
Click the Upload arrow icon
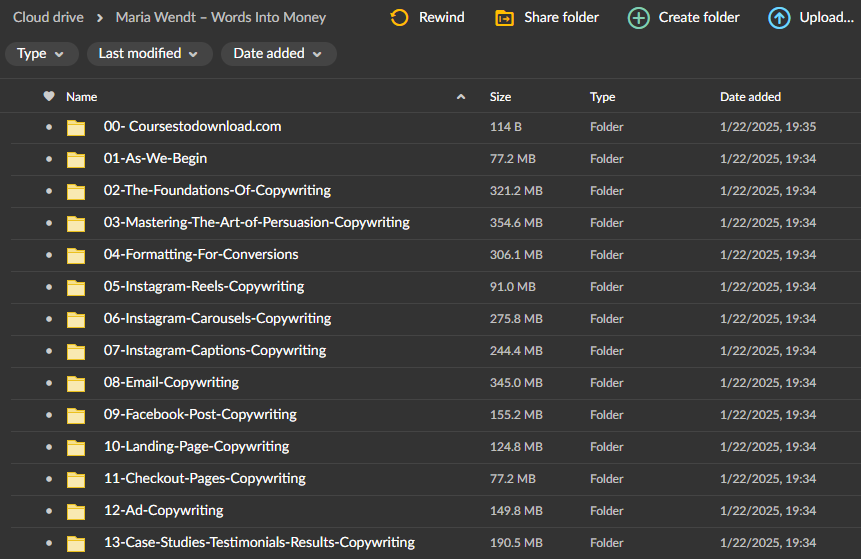click(x=779, y=18)
